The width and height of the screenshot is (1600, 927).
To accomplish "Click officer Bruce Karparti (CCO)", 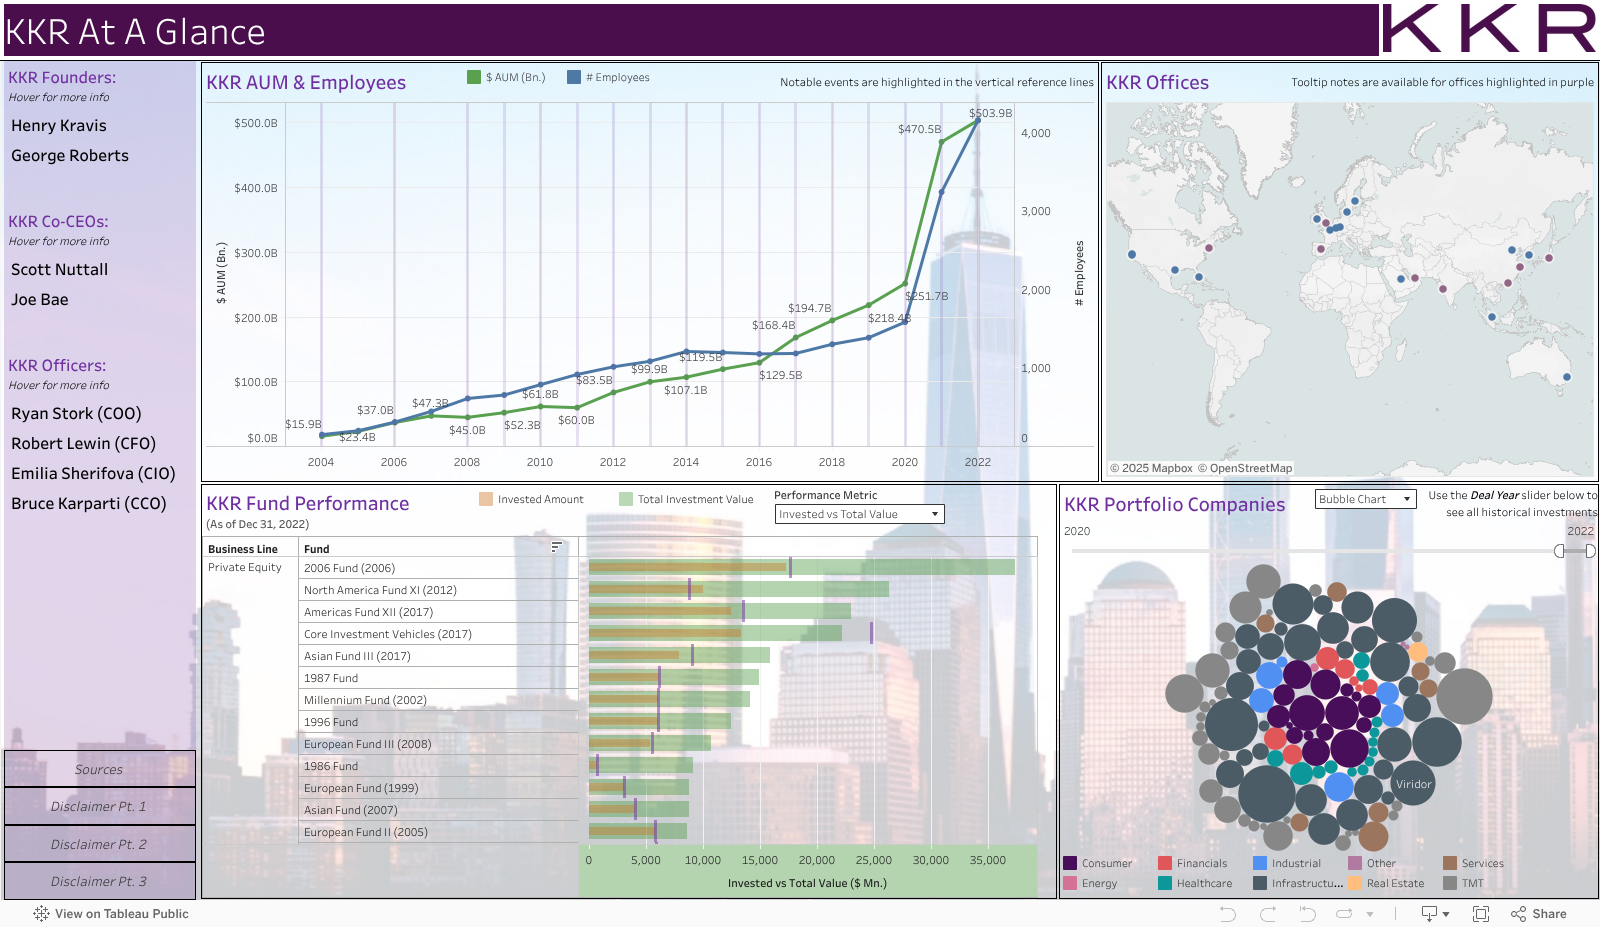I will (89, 504).
